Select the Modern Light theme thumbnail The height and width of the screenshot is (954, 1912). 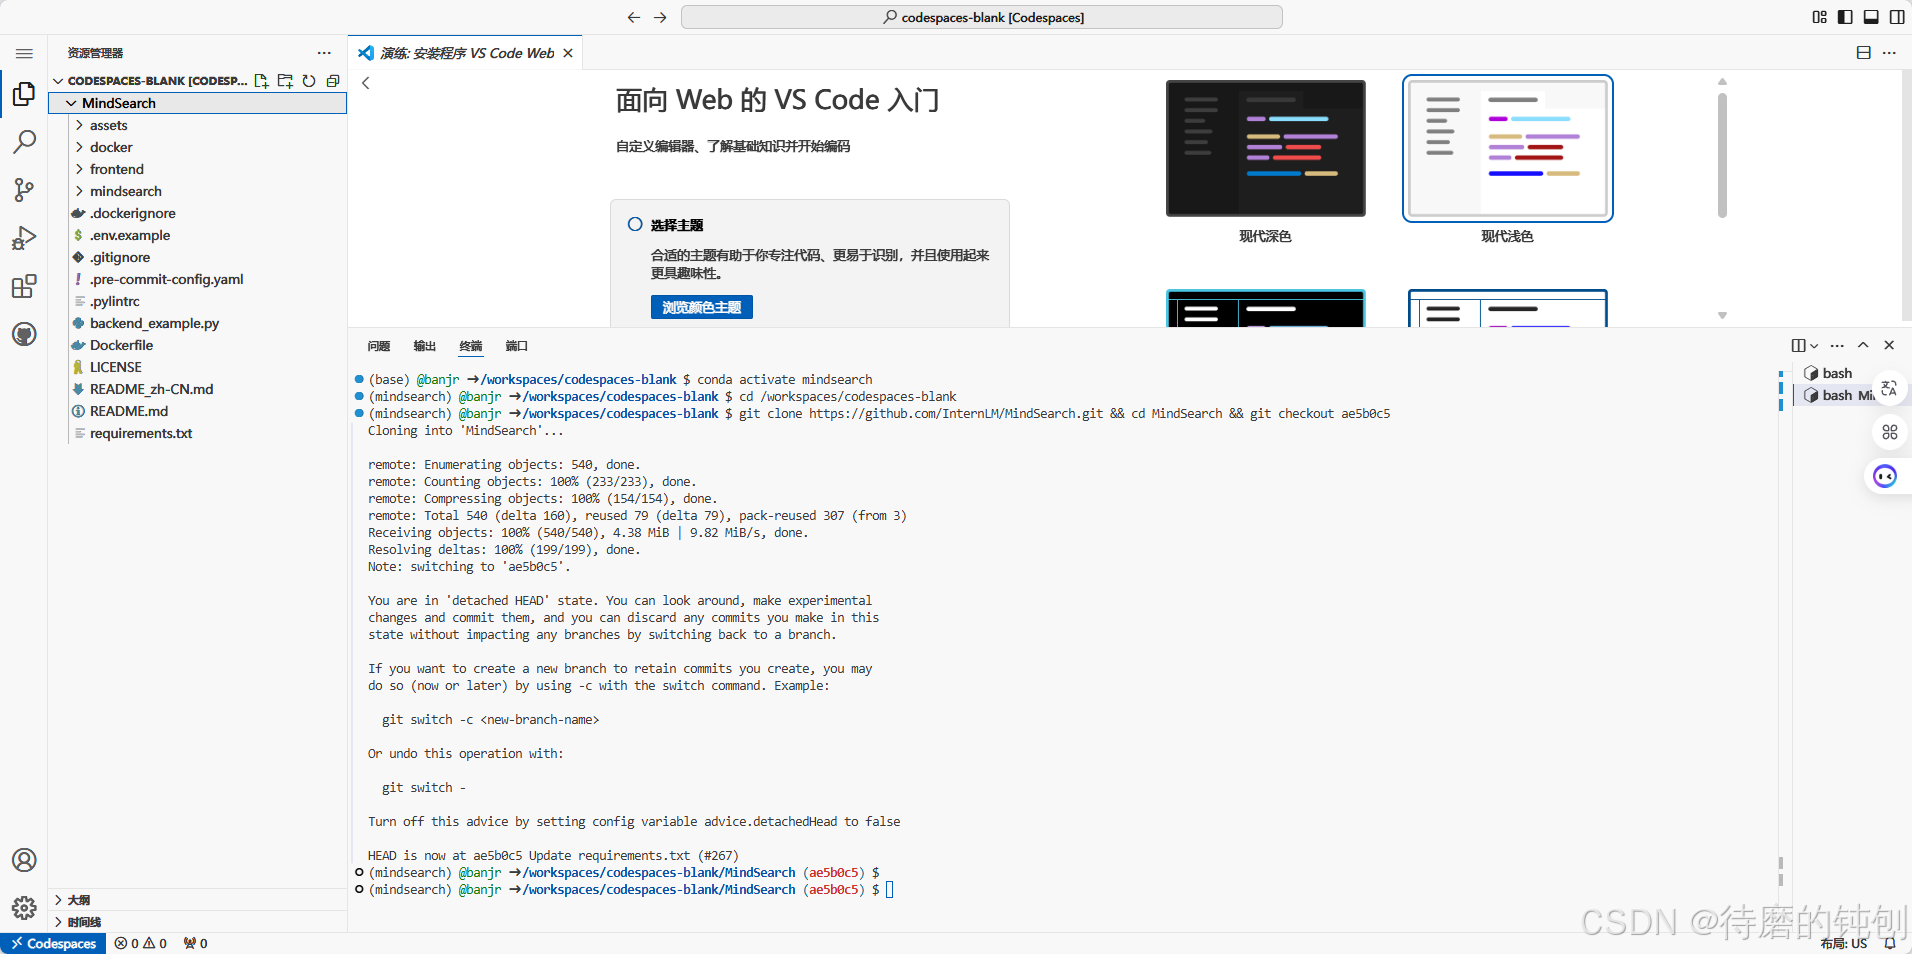pyautogui.click(x=1508, y=148)
